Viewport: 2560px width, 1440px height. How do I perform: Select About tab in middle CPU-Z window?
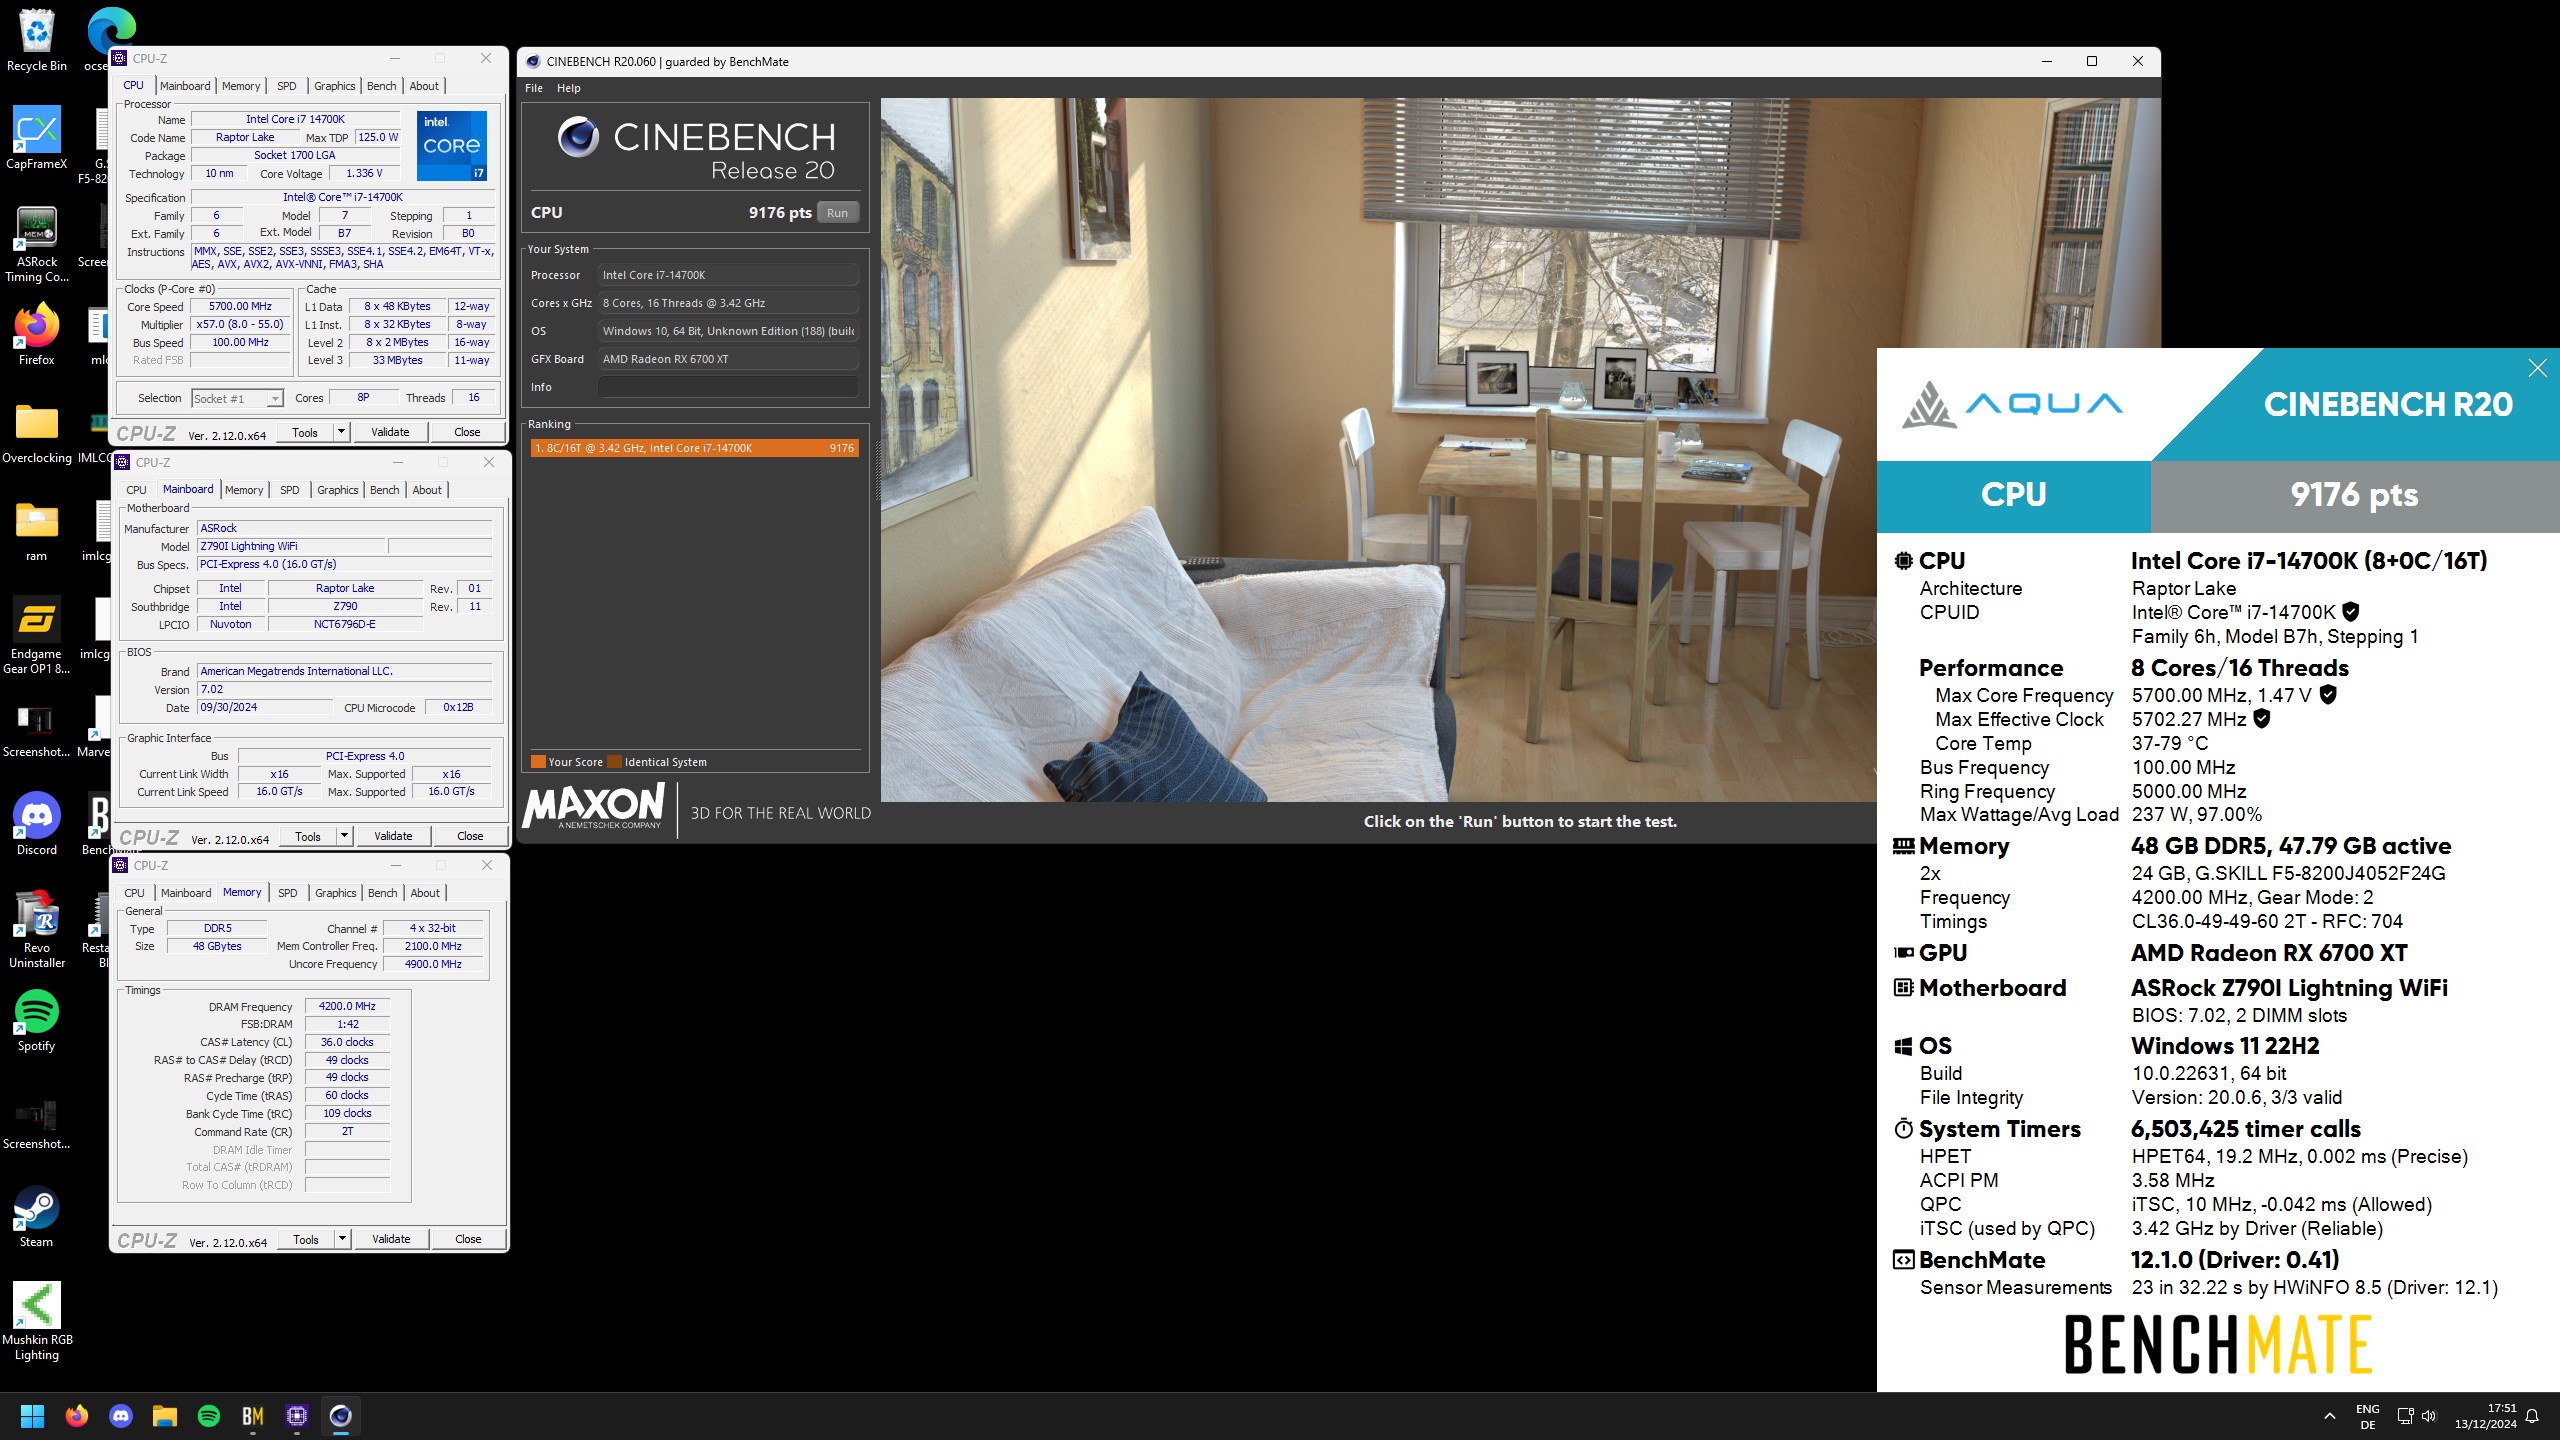(427, 490)
